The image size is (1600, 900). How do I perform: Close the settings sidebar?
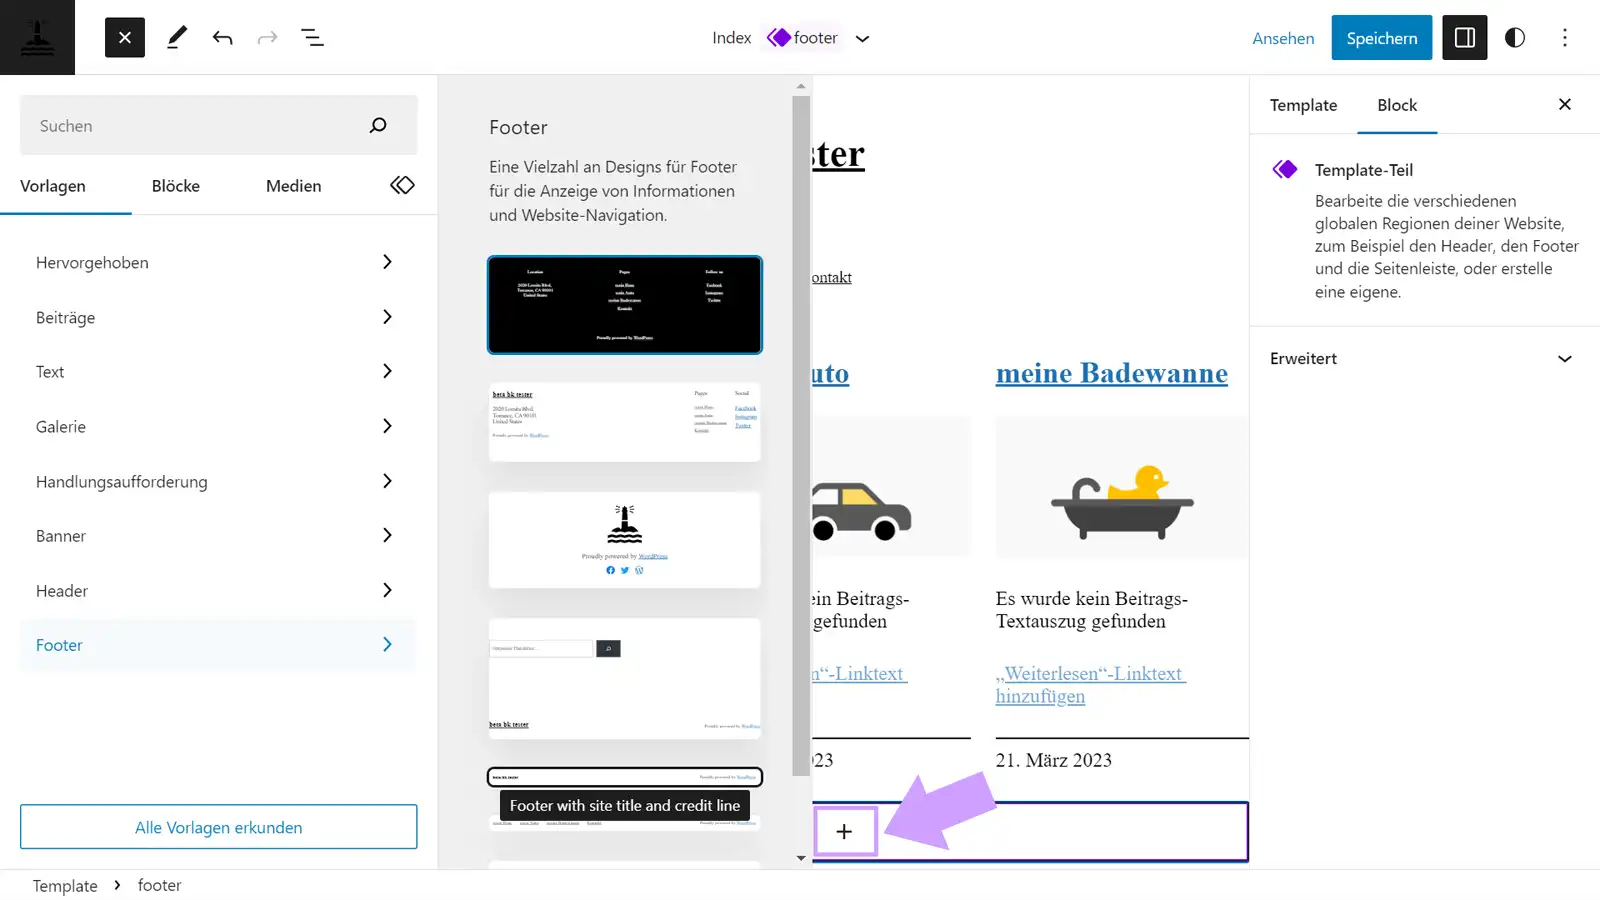(1565, 104)
